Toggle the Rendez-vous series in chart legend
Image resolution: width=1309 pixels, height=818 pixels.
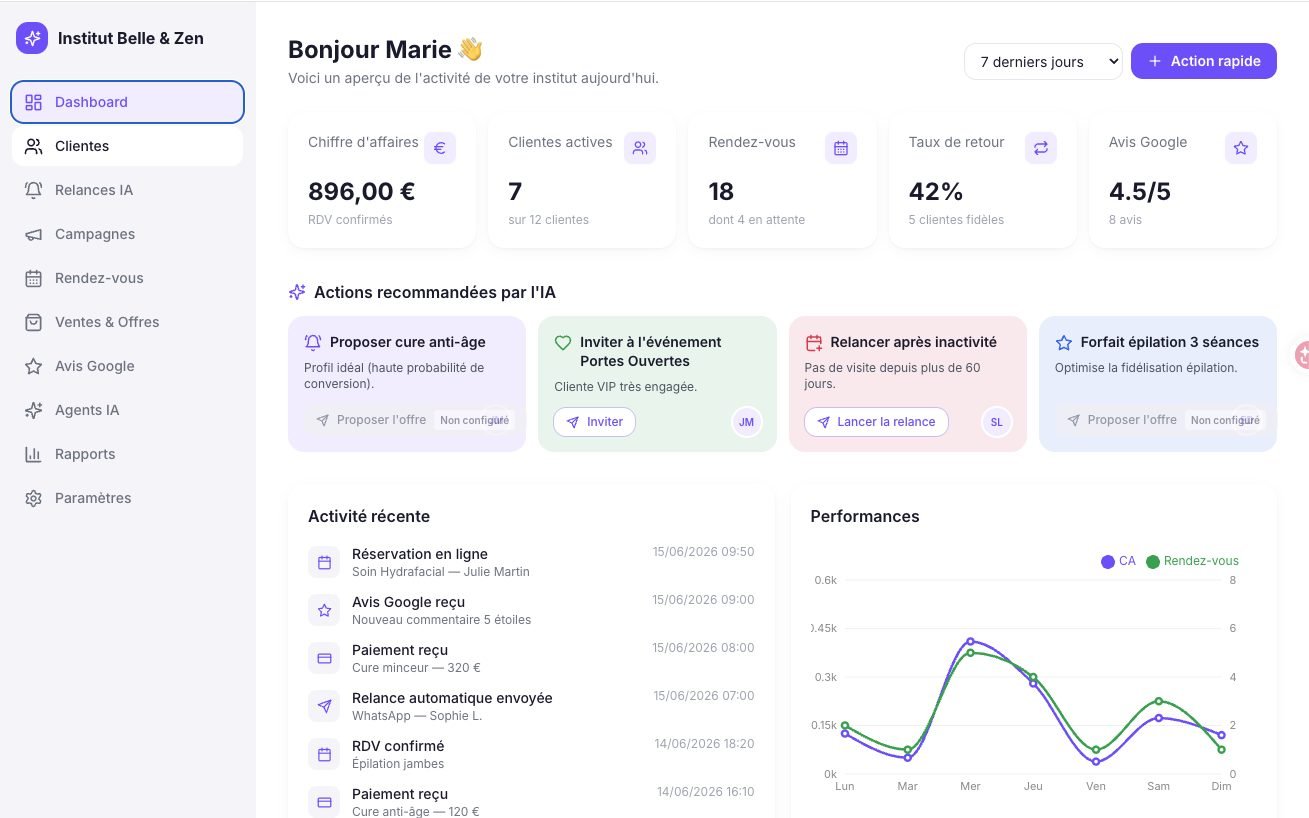pyautogui.click(x=1192, y=561)
